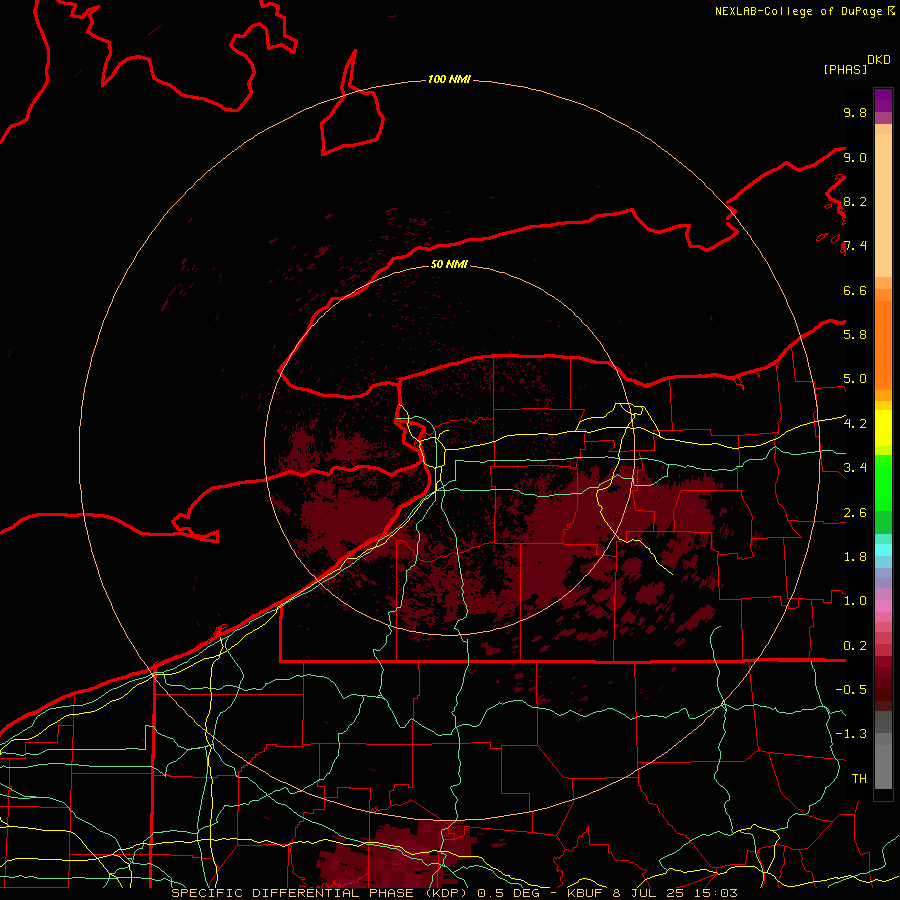The image size is (900, 900).
Task: Click the TH threshold label
Action: pyautogui.click(x=859, y=779)
